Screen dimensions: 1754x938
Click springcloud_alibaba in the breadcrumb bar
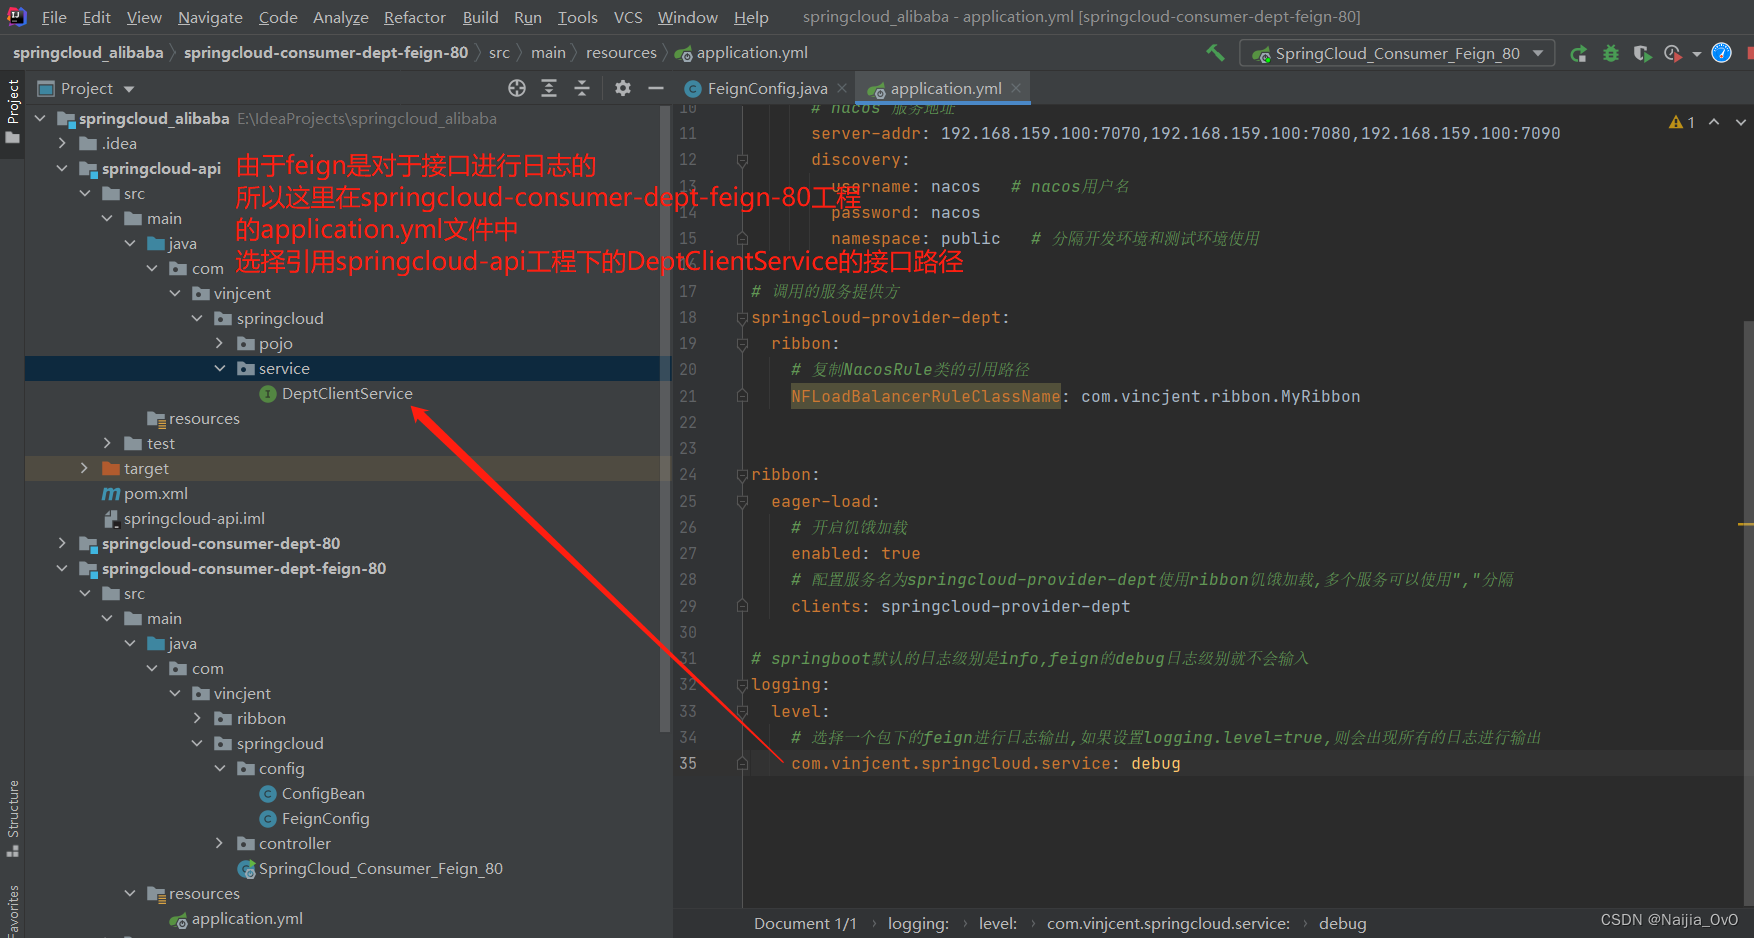click(x=88, y=53)
